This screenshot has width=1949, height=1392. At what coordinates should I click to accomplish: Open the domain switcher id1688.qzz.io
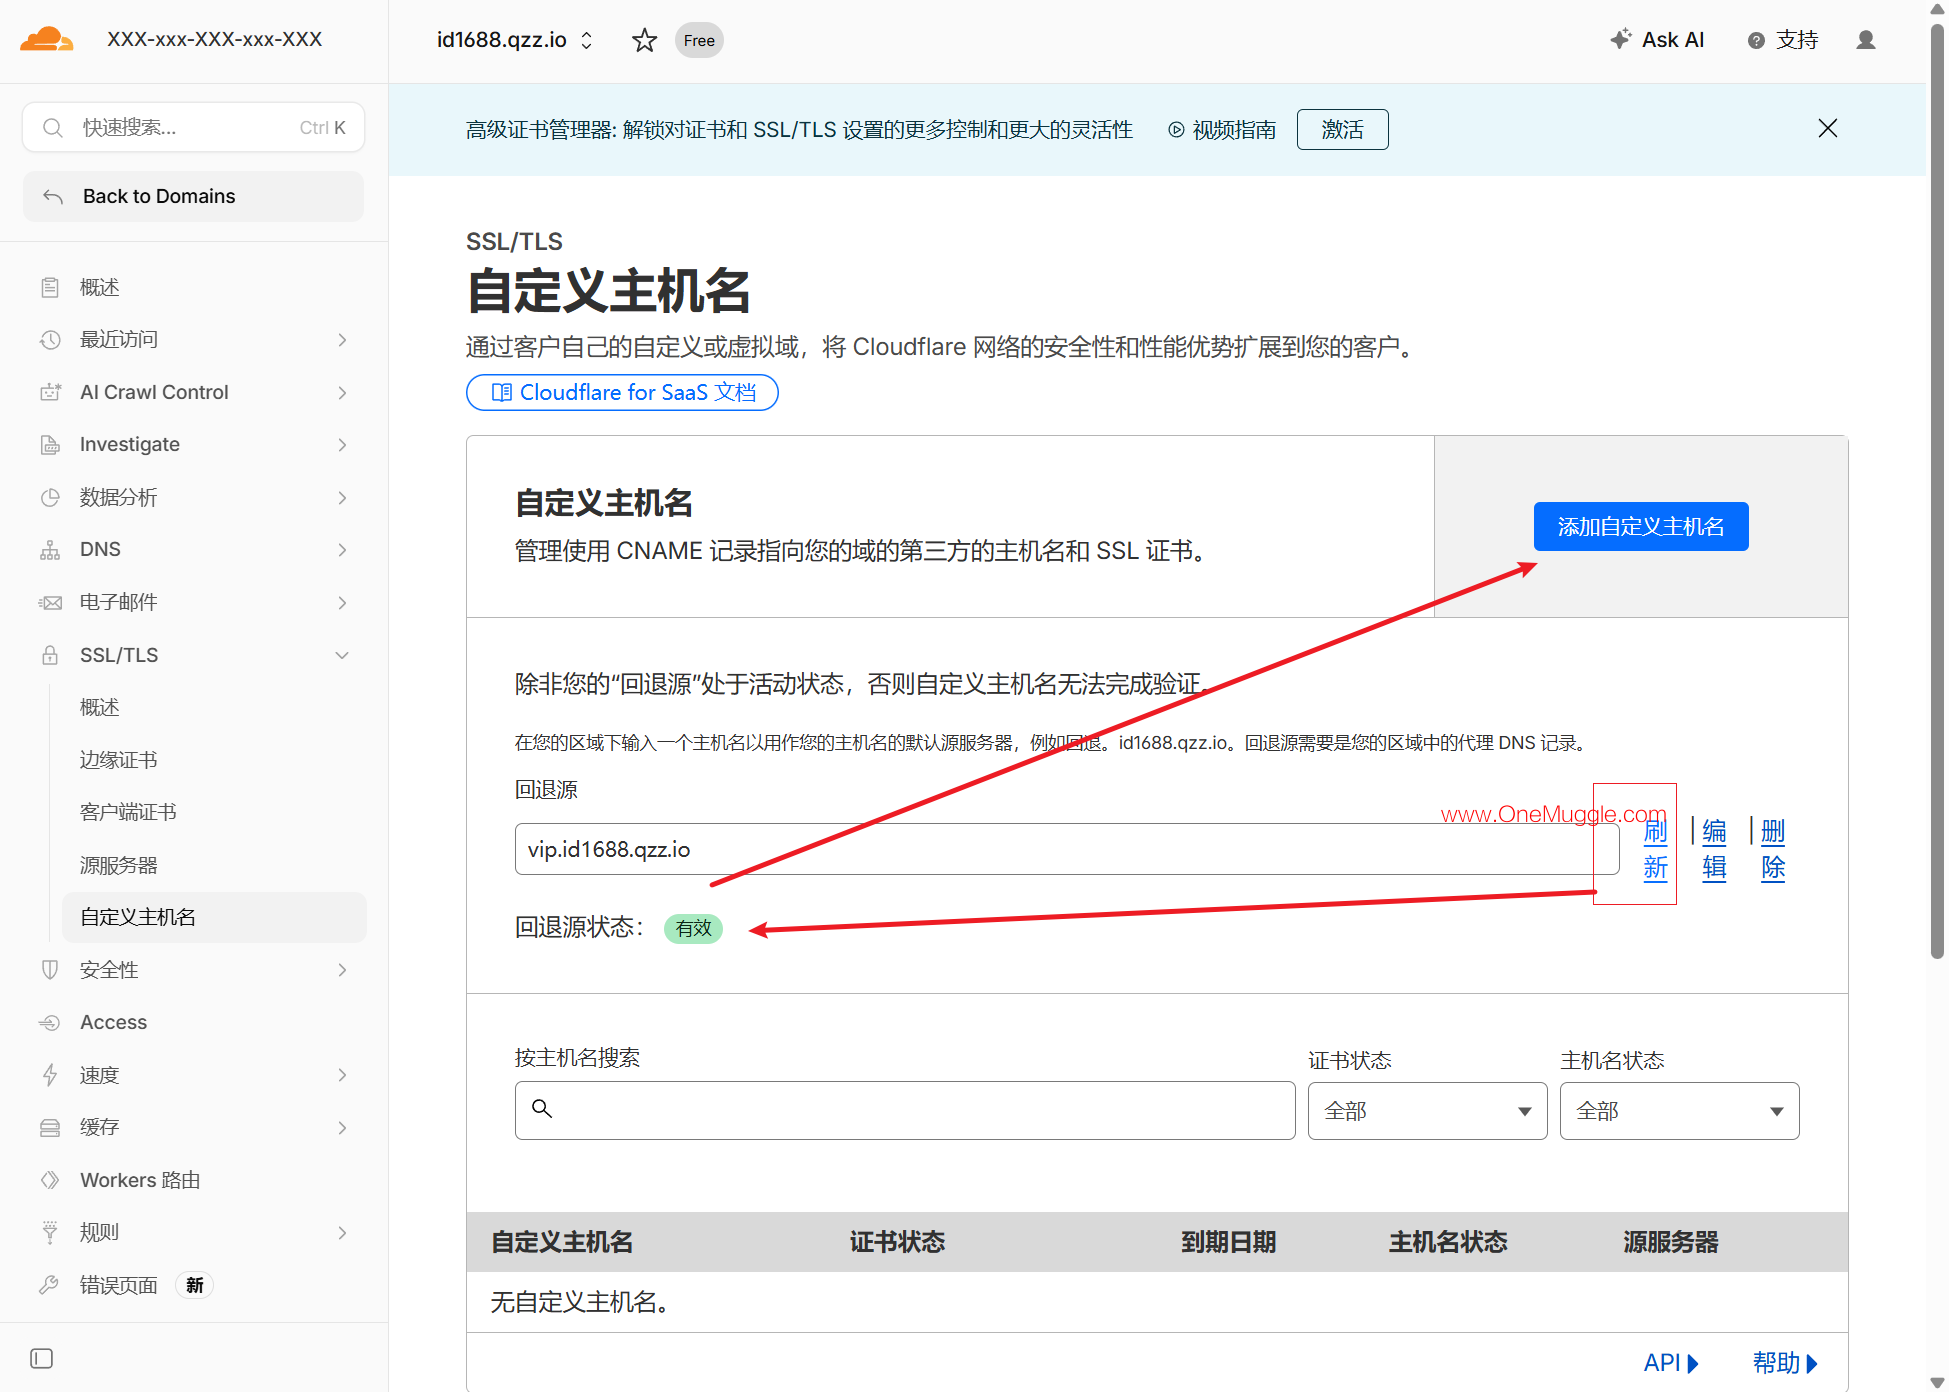tap(515, 40)
